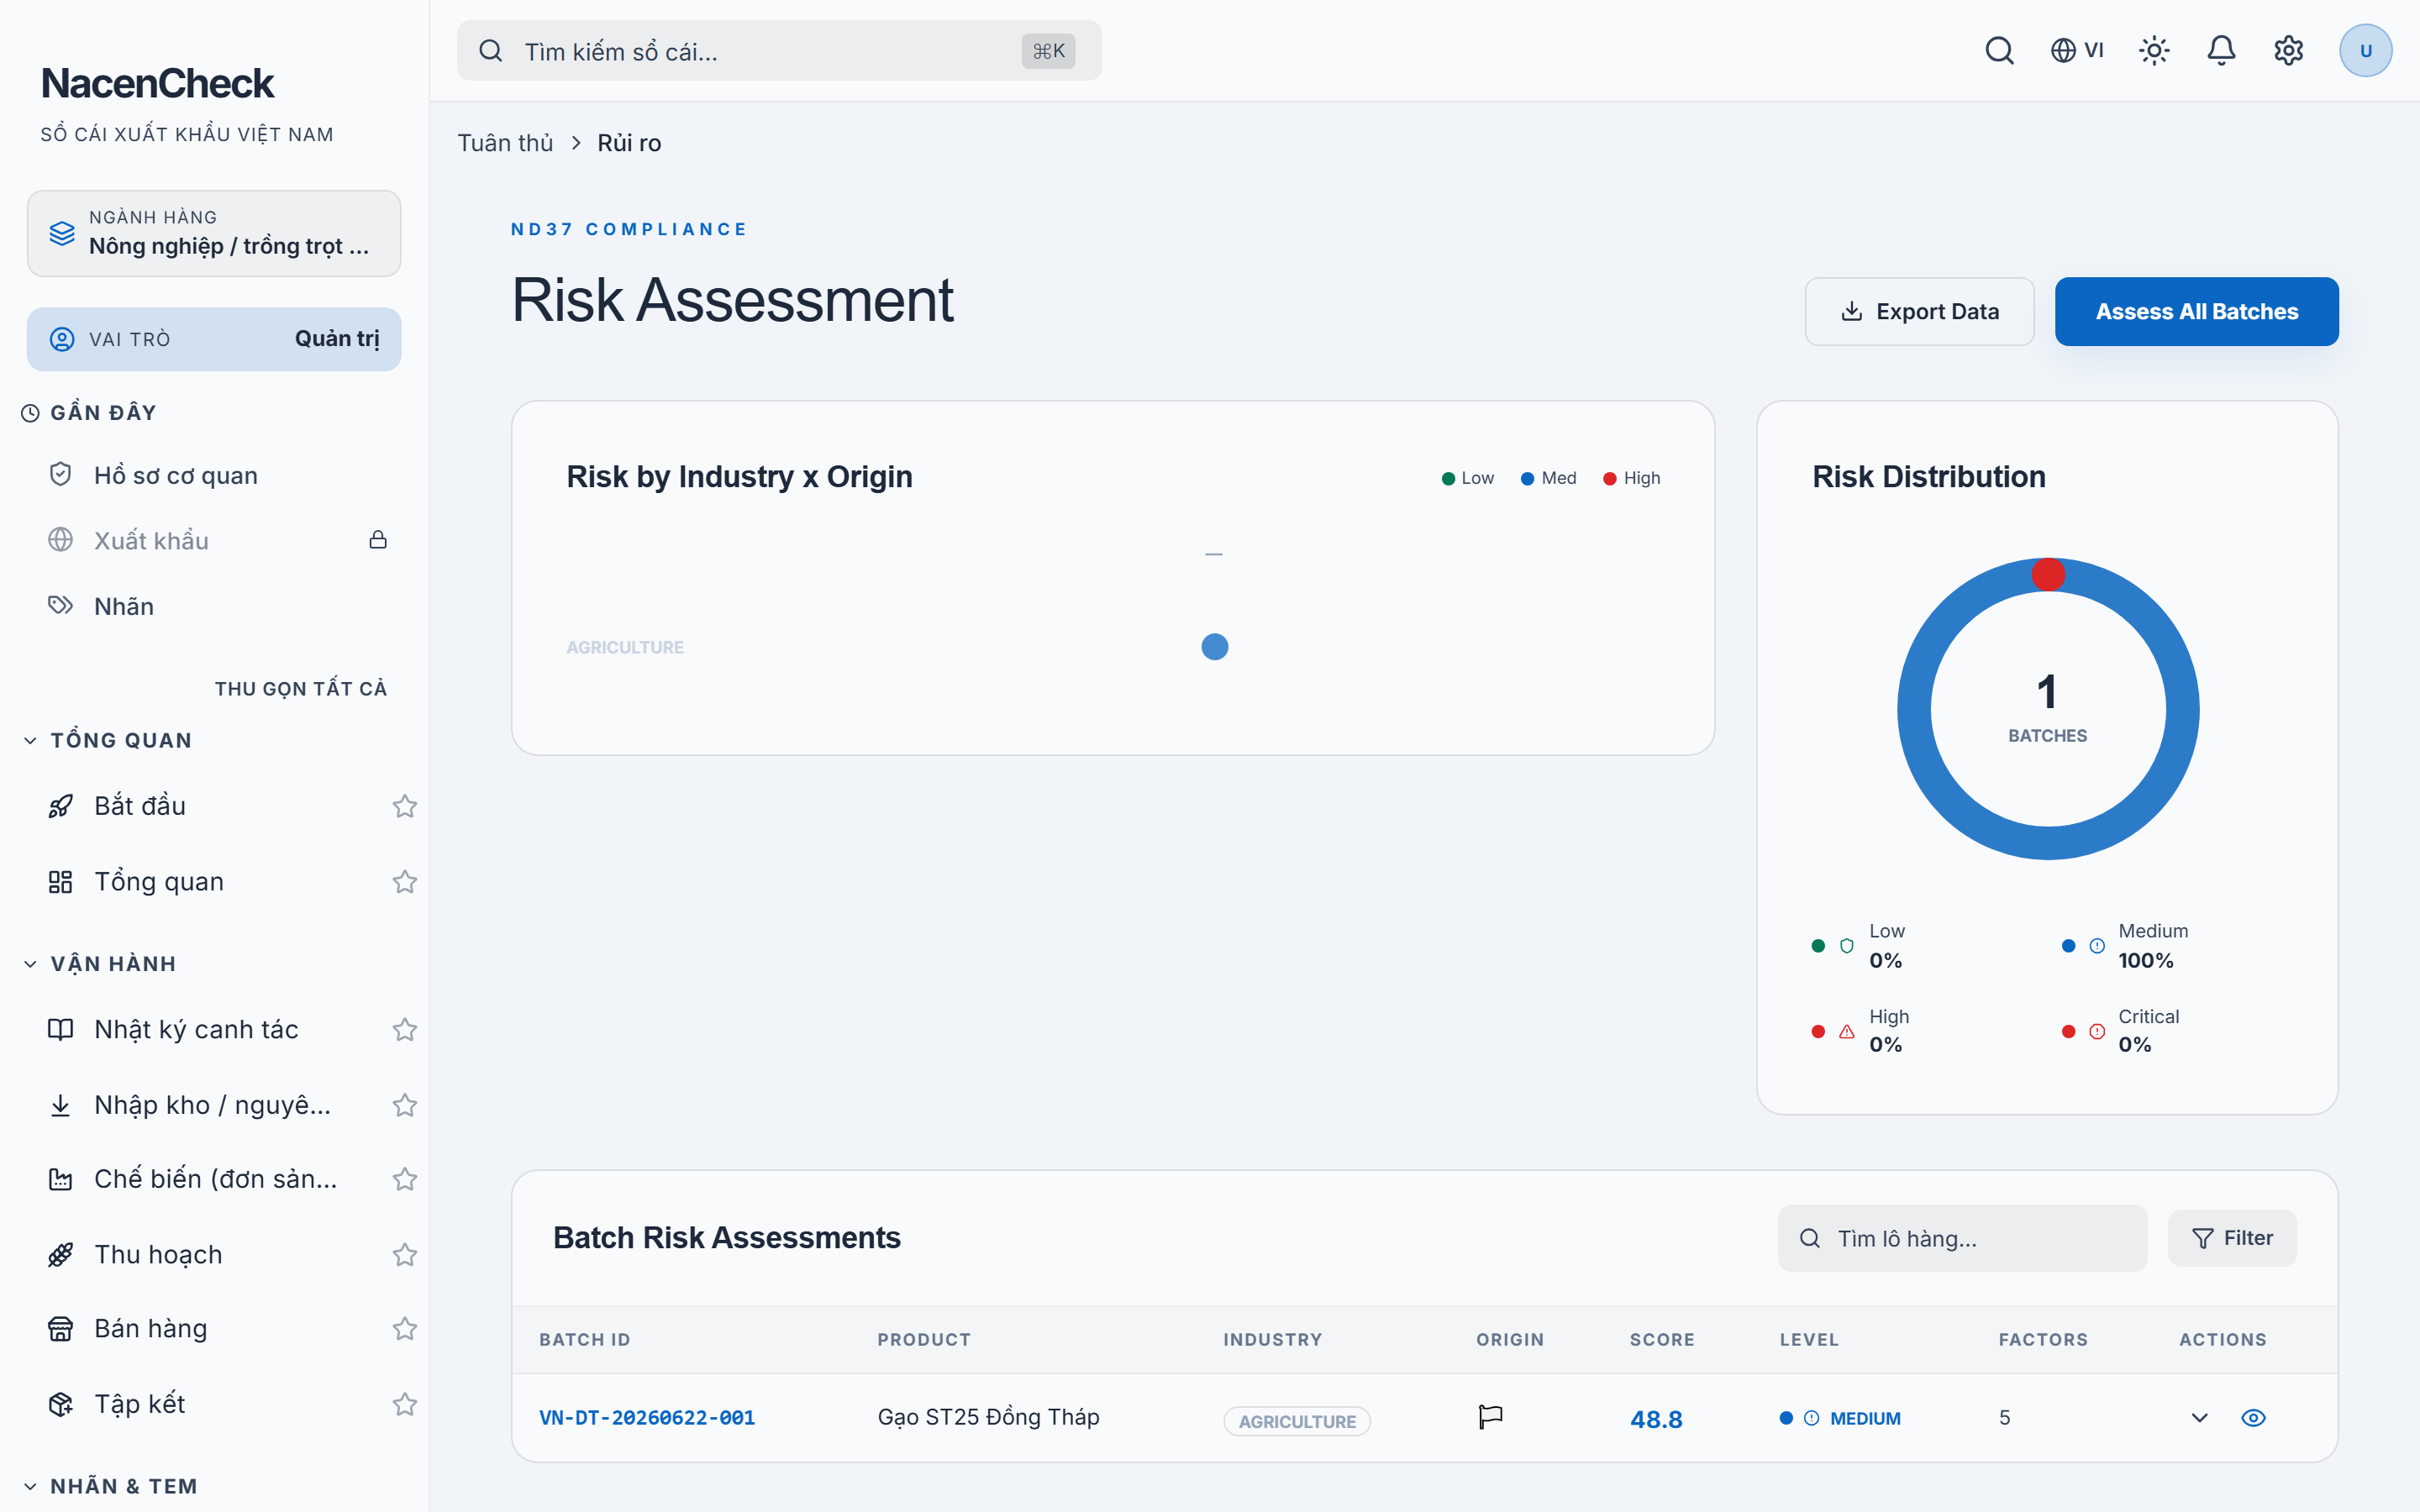Click the red marker on donut chart
Viewport: 2420px width, 1512px height.
(x=2048, y=574)
